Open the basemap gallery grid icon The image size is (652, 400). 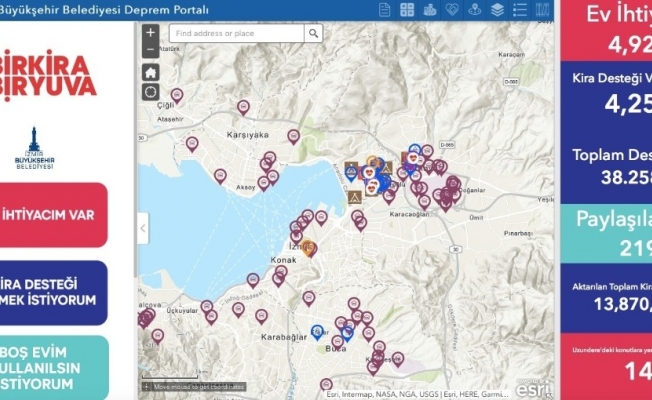[407, 10]
